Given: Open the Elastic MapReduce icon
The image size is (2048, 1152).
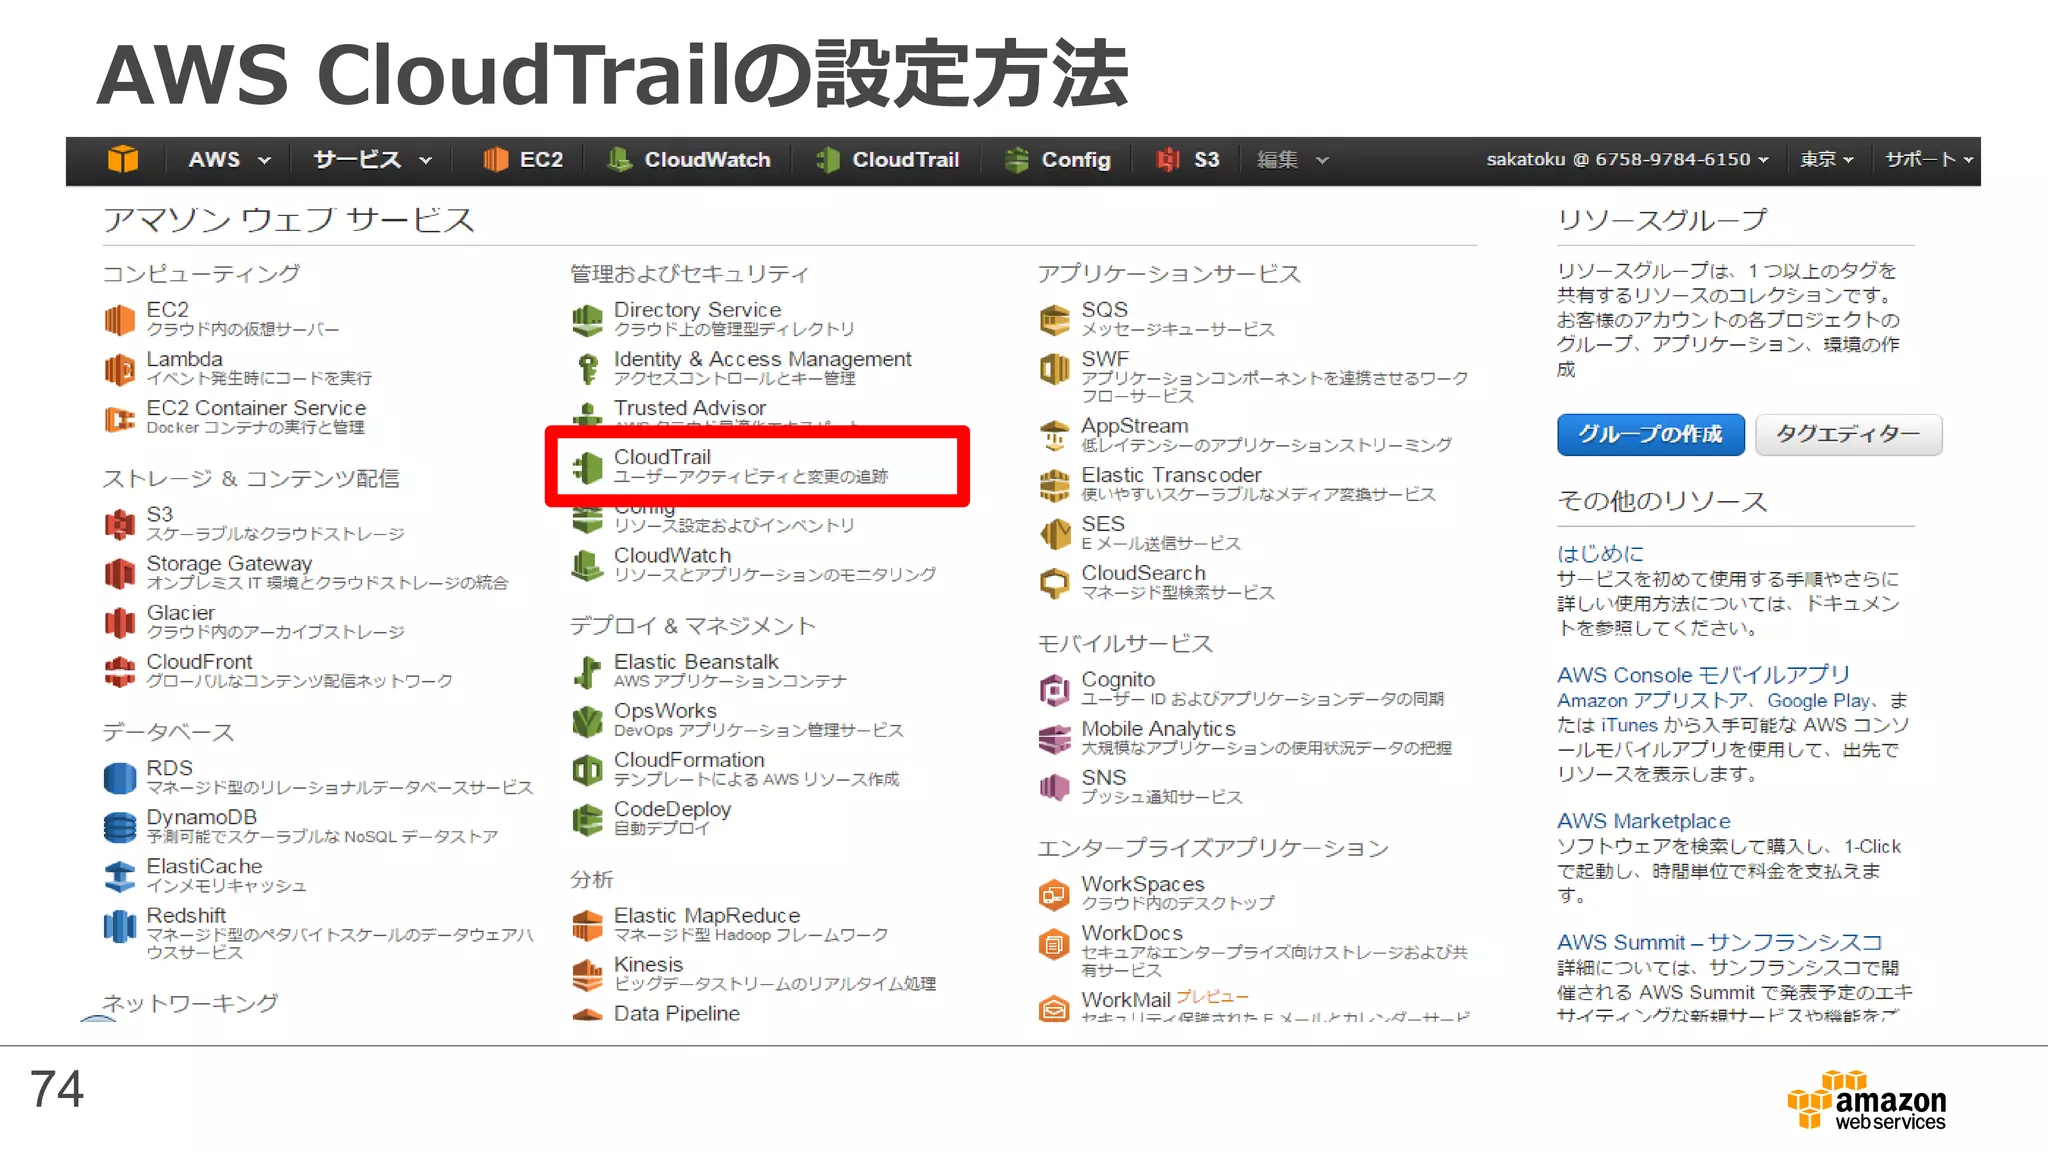Looking at the screenshot, I should click(587, 925).
